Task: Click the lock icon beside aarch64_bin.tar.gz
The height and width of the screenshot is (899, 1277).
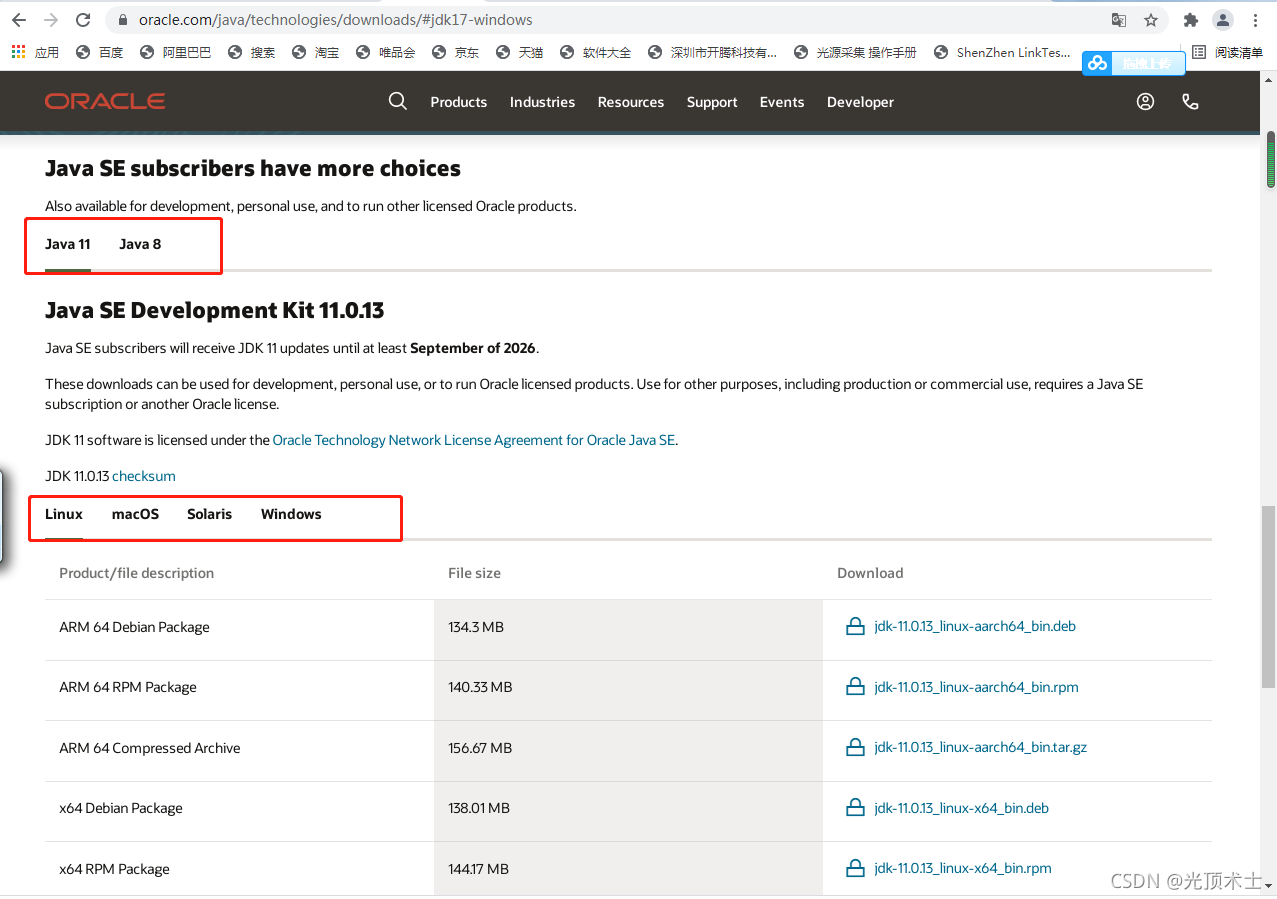Action: (x=855, y=747)
